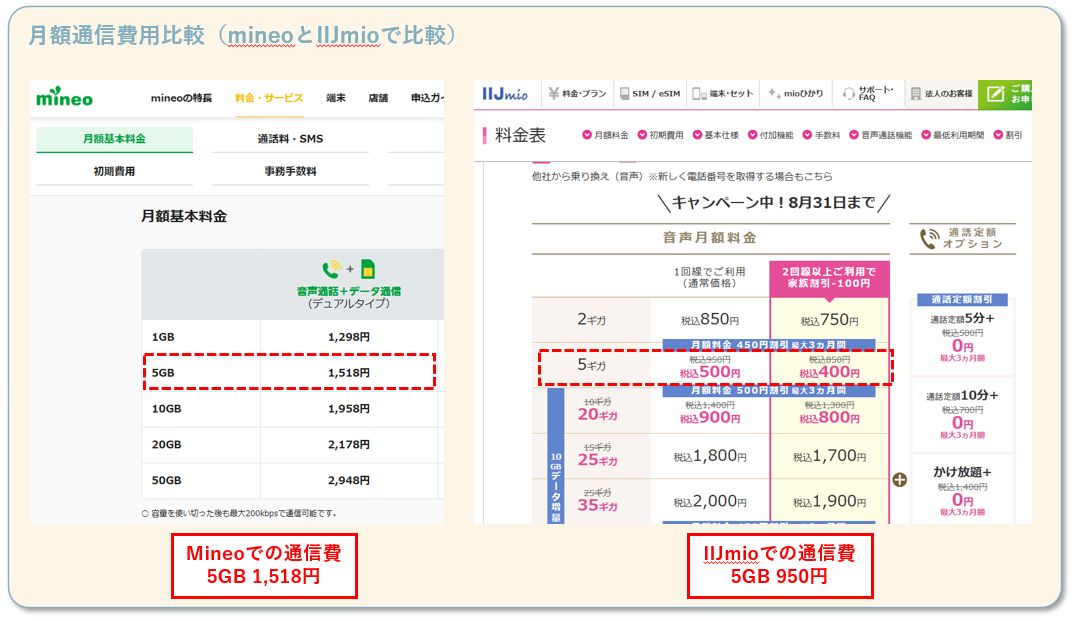The image size is (1076, 621).
Task: Expand the plus circle icon beside price table
Action: pyautogui.click(x=900, y=480)
